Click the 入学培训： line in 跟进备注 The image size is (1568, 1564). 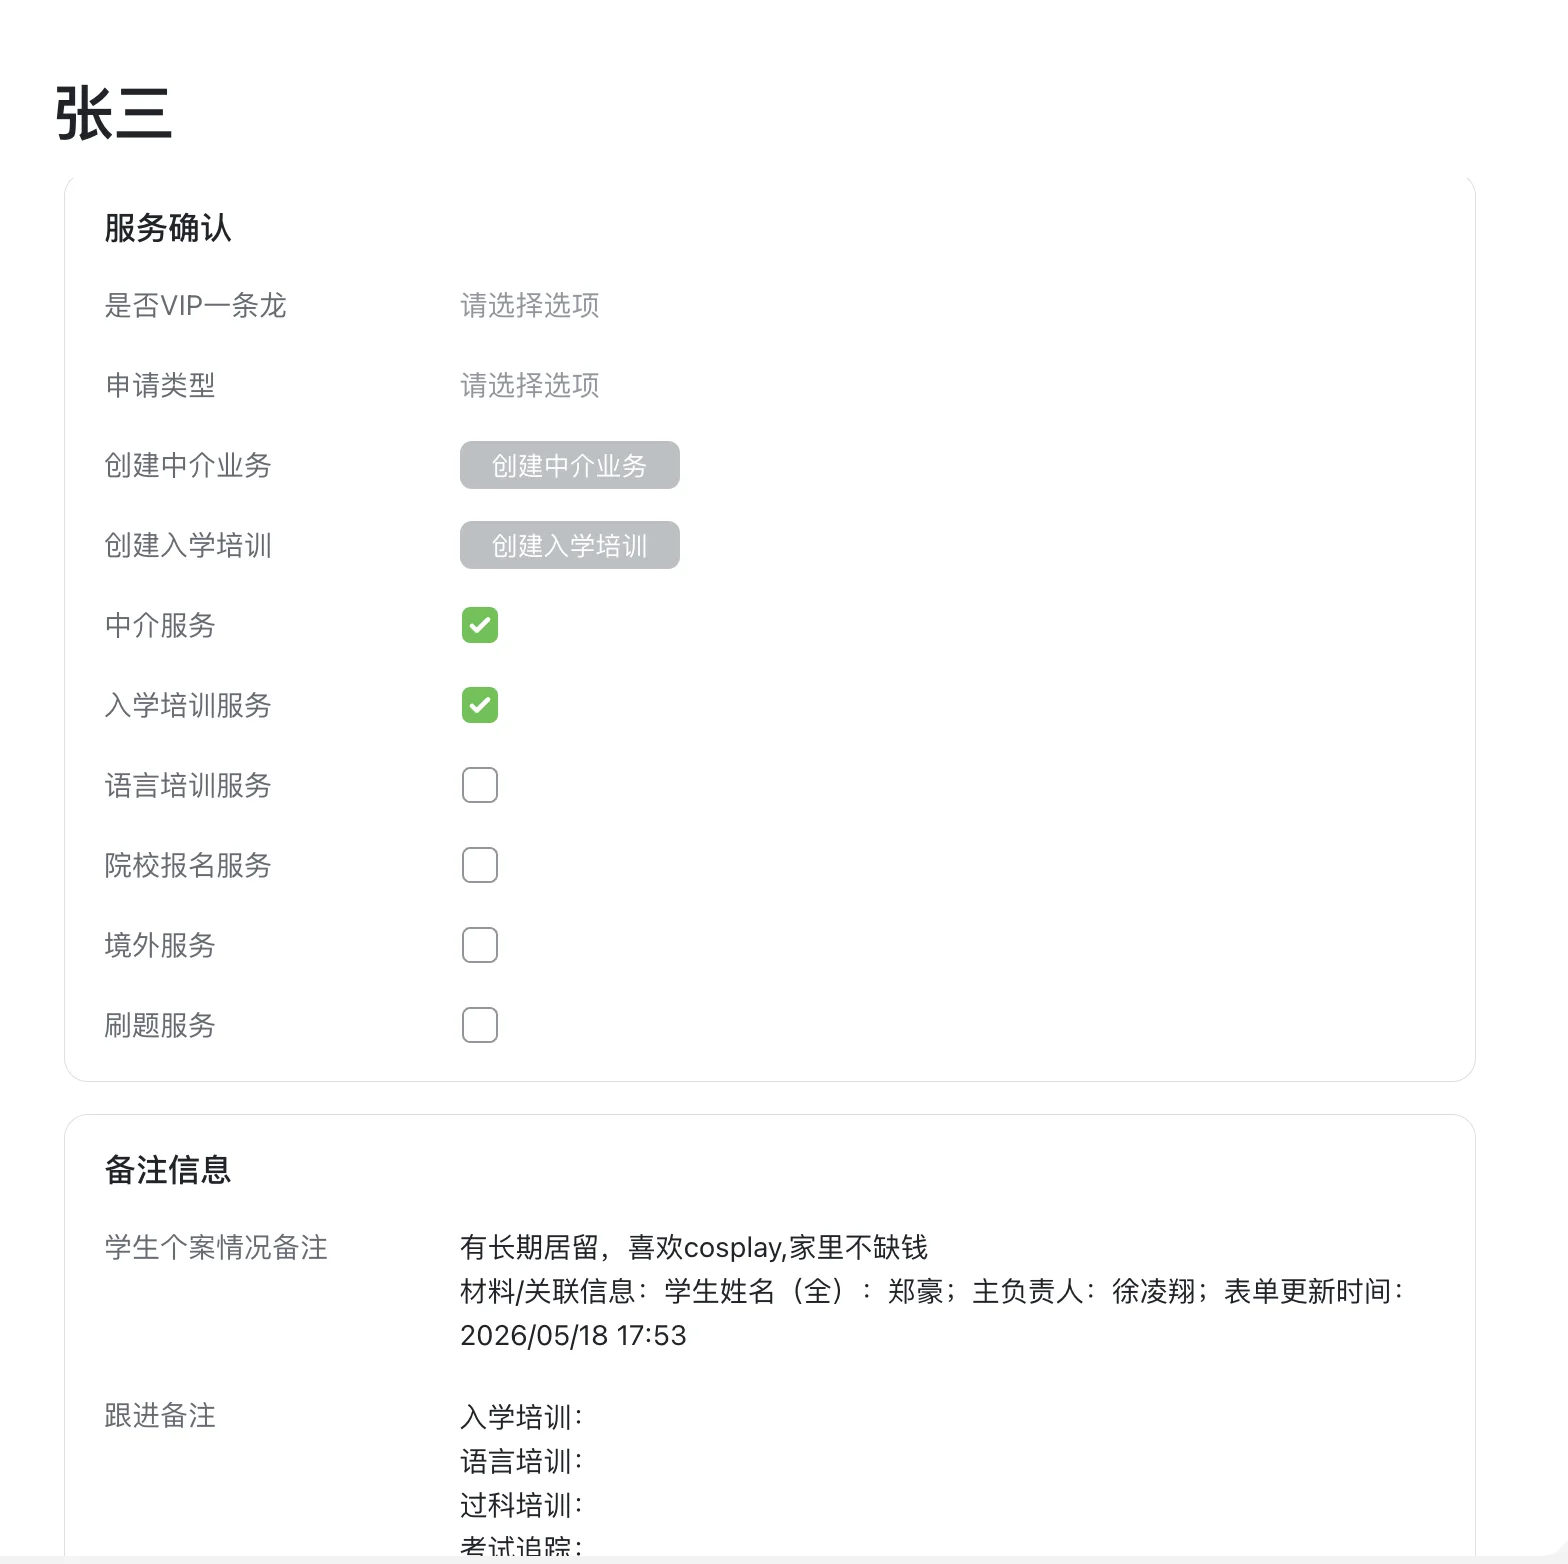[522, 1417]
